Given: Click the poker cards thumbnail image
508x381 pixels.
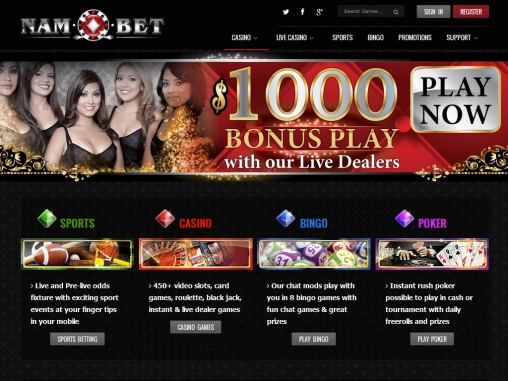Looking at the screenshot, I should 432,254.
